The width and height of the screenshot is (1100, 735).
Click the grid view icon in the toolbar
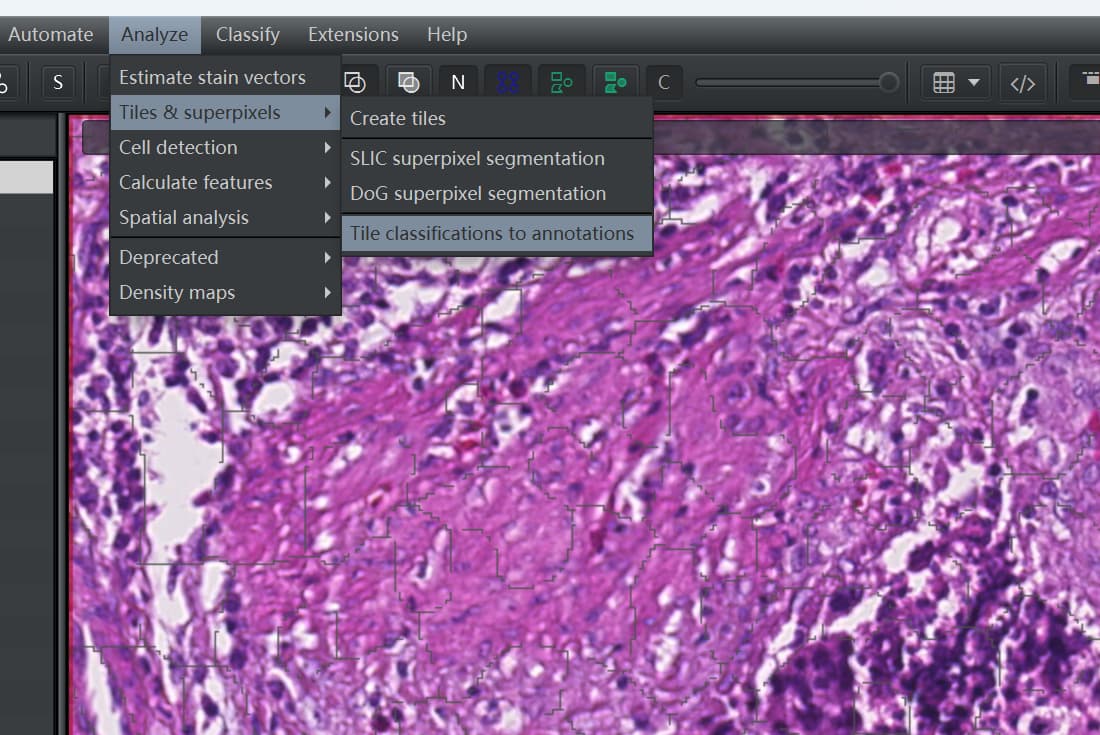[944, 83]
